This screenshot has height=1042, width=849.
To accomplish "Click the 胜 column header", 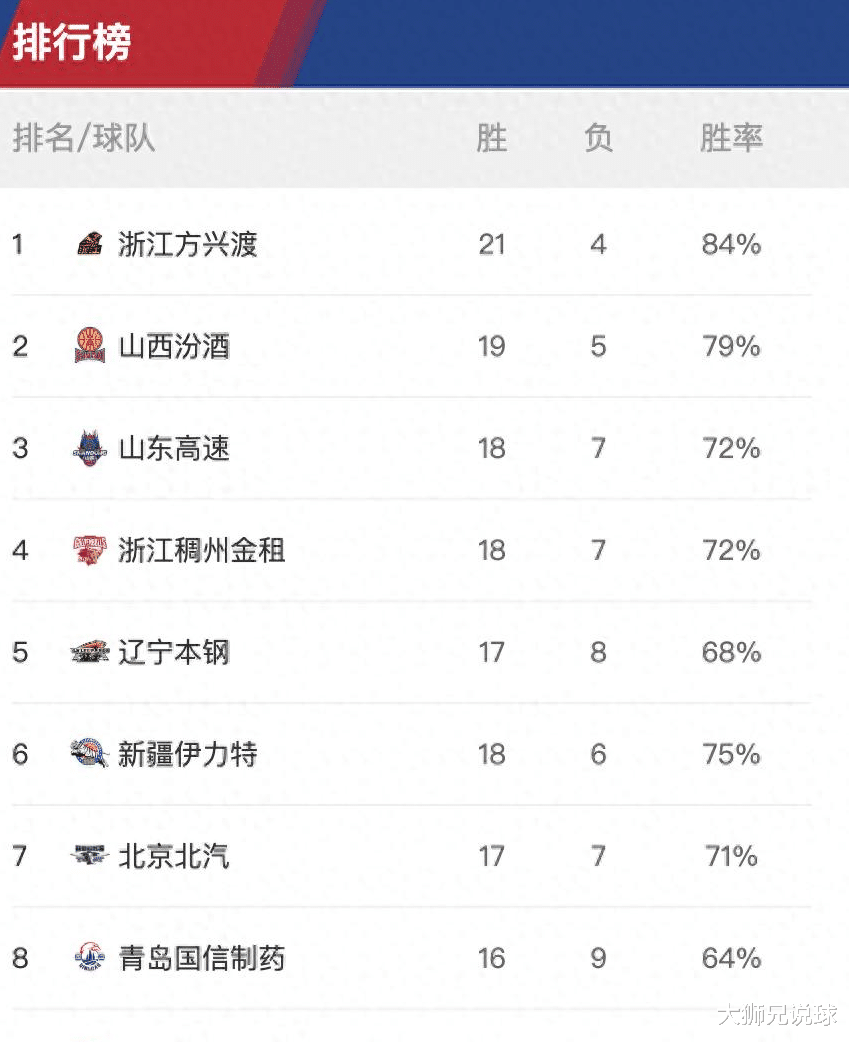I will click(x=492, y=138).
